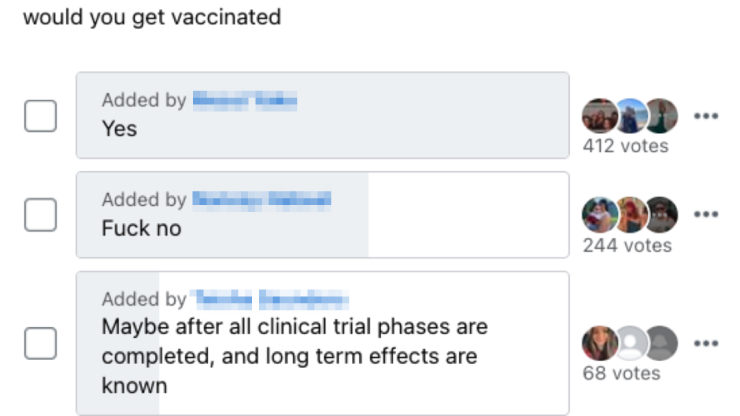Open more options for the Yes answer
Screen dimensions: 740x416
click(x=706, y=116)
